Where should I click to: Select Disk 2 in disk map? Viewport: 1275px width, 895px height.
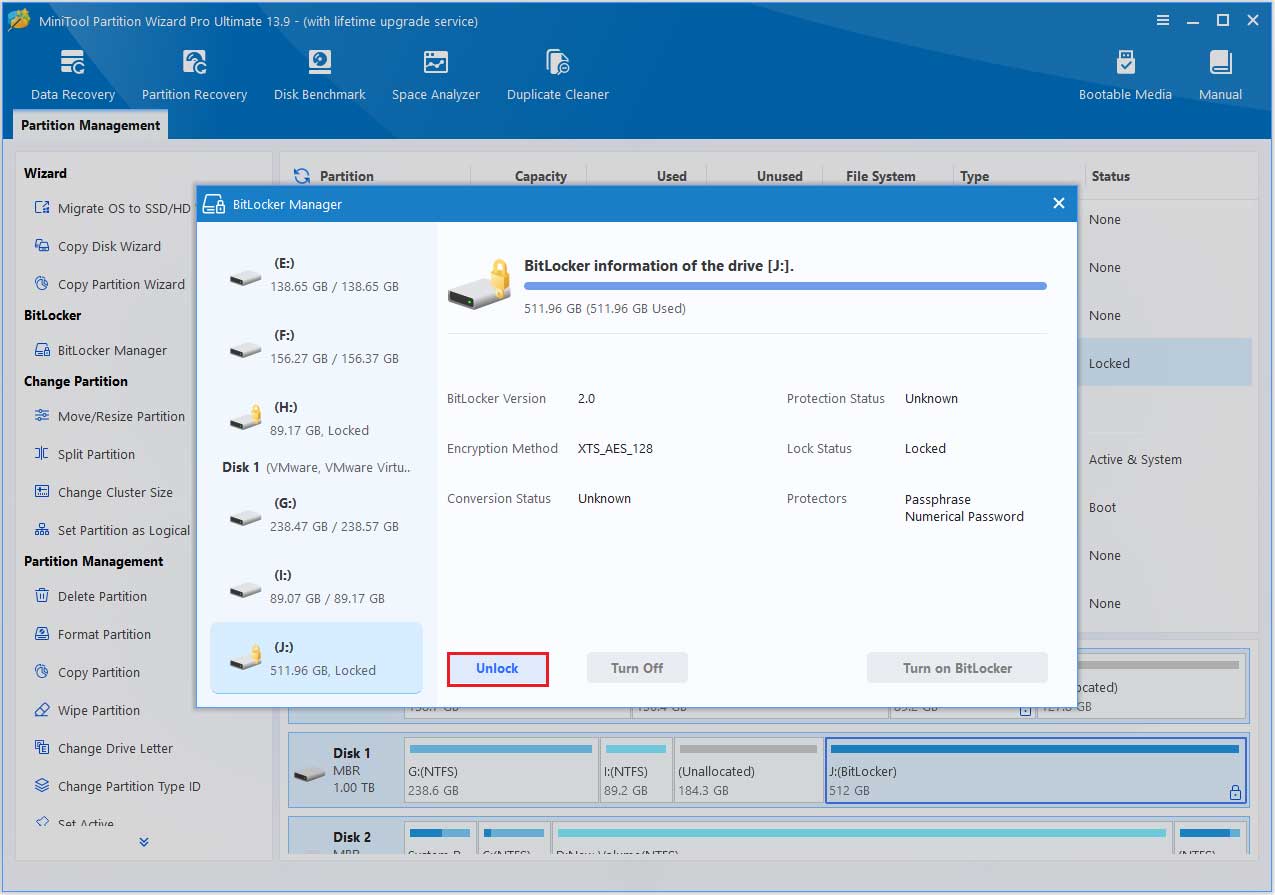[346, 837]
